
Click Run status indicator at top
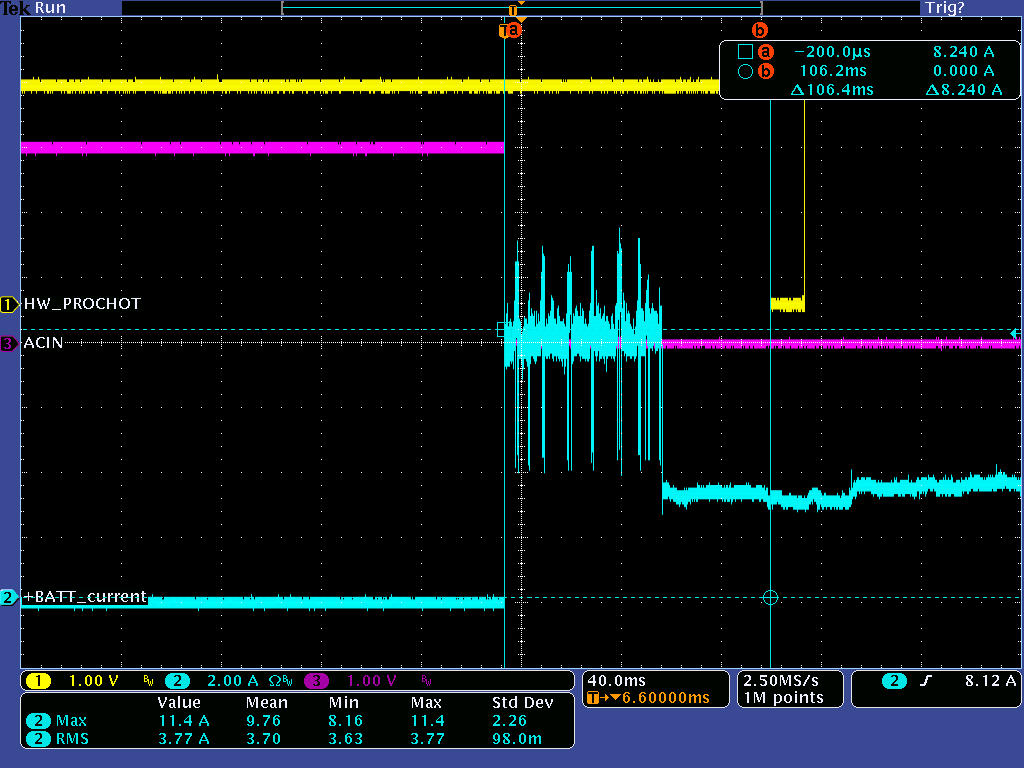(x=50, y=8)
